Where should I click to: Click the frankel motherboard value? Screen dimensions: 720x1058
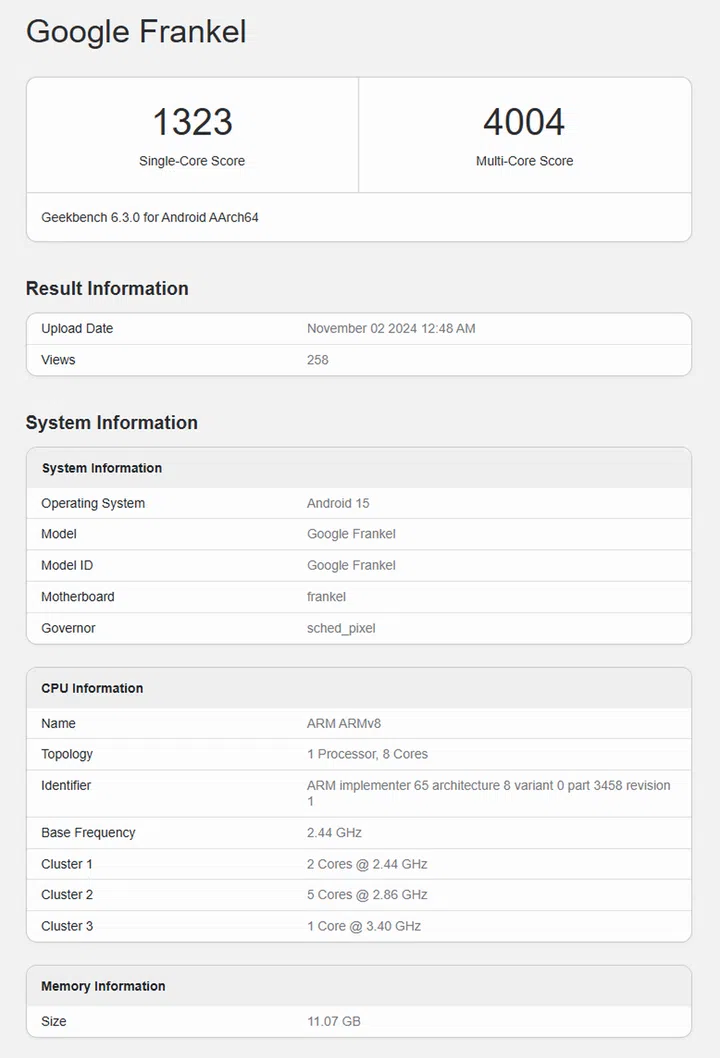pos(326,596)
